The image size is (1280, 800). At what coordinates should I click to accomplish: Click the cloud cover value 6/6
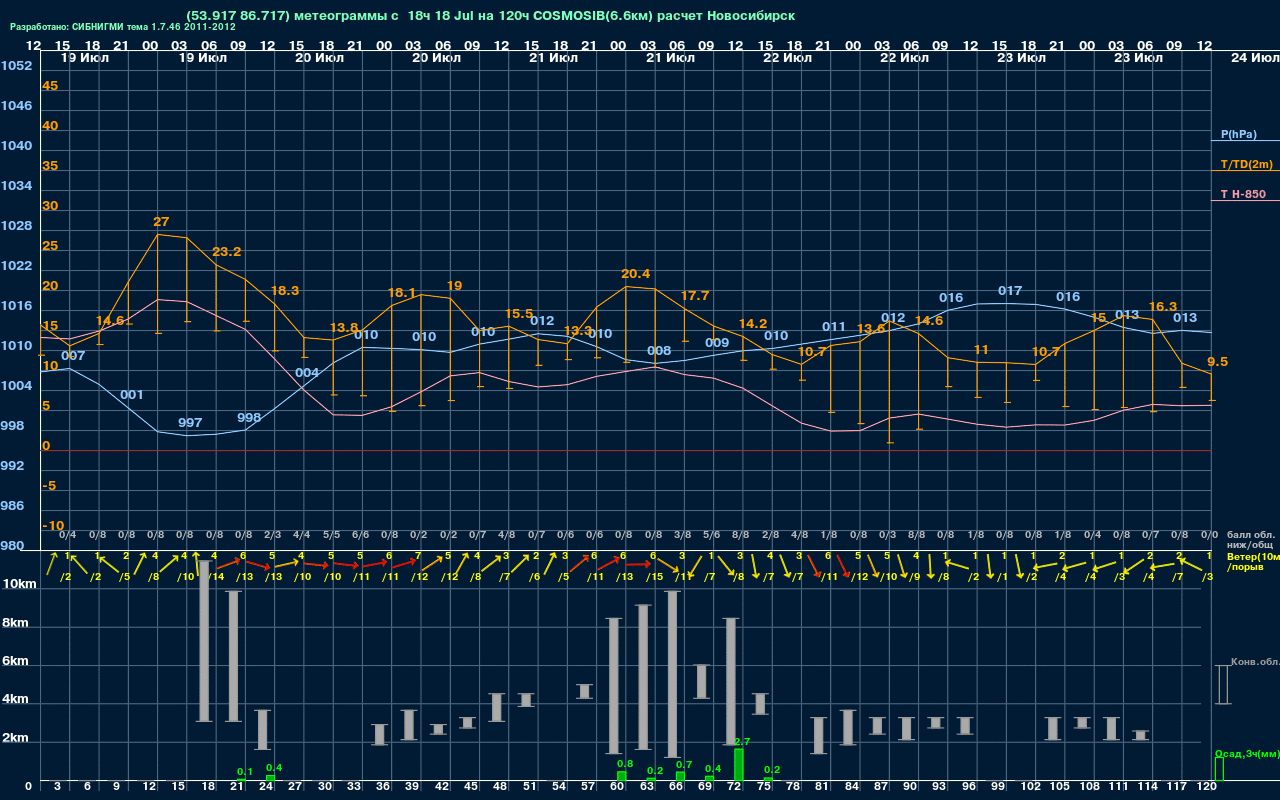pos(360,535)
